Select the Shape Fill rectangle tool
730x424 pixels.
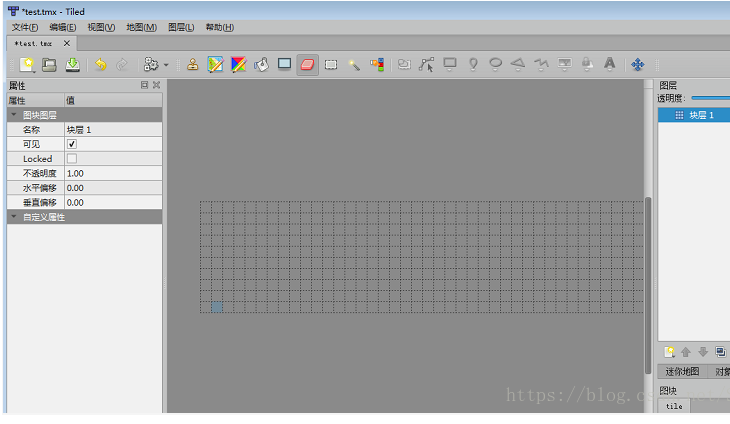point(284,64)
